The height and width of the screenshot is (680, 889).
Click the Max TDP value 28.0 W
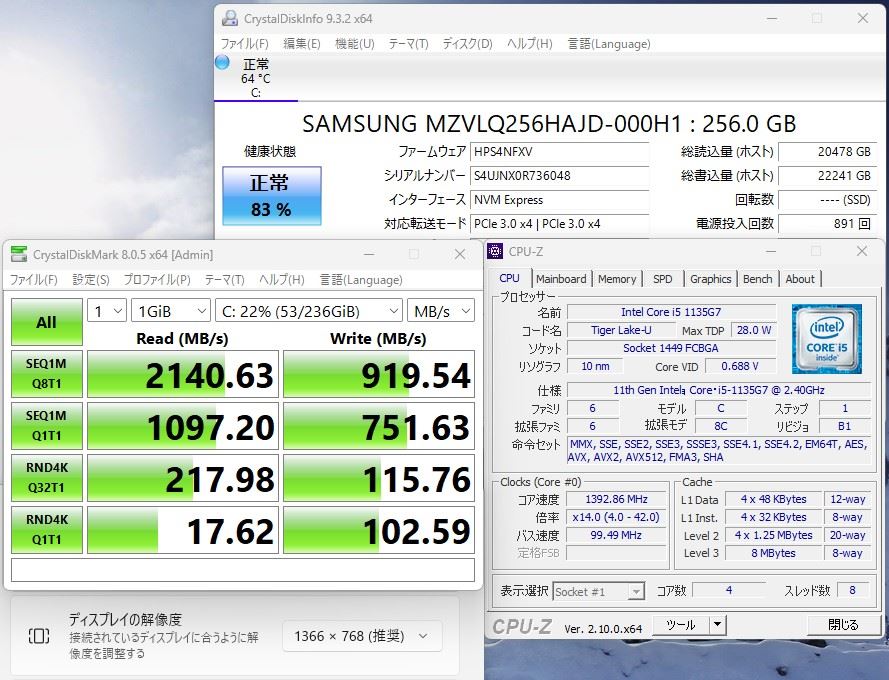[753, 330]
